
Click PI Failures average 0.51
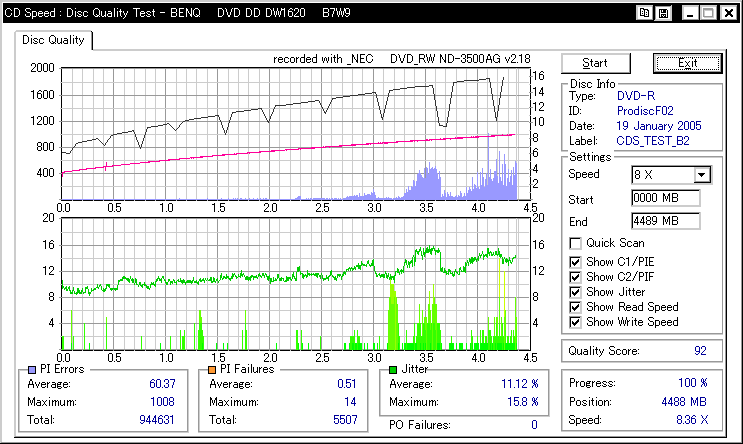tap(347, 384)
